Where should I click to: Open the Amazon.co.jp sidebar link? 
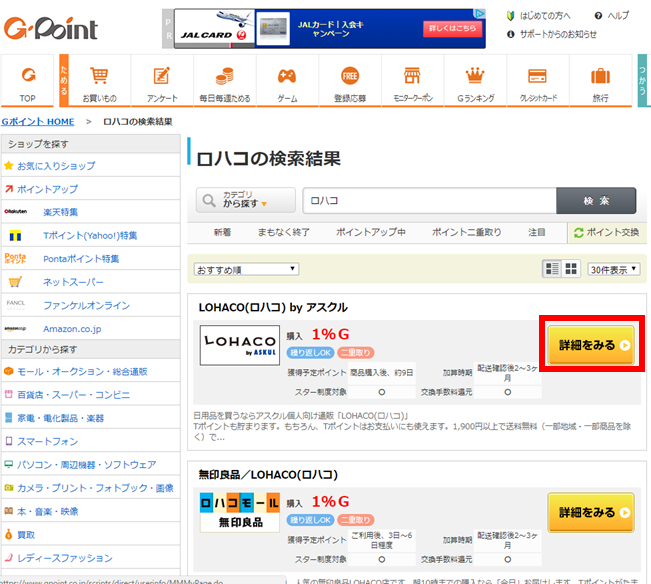72,329
